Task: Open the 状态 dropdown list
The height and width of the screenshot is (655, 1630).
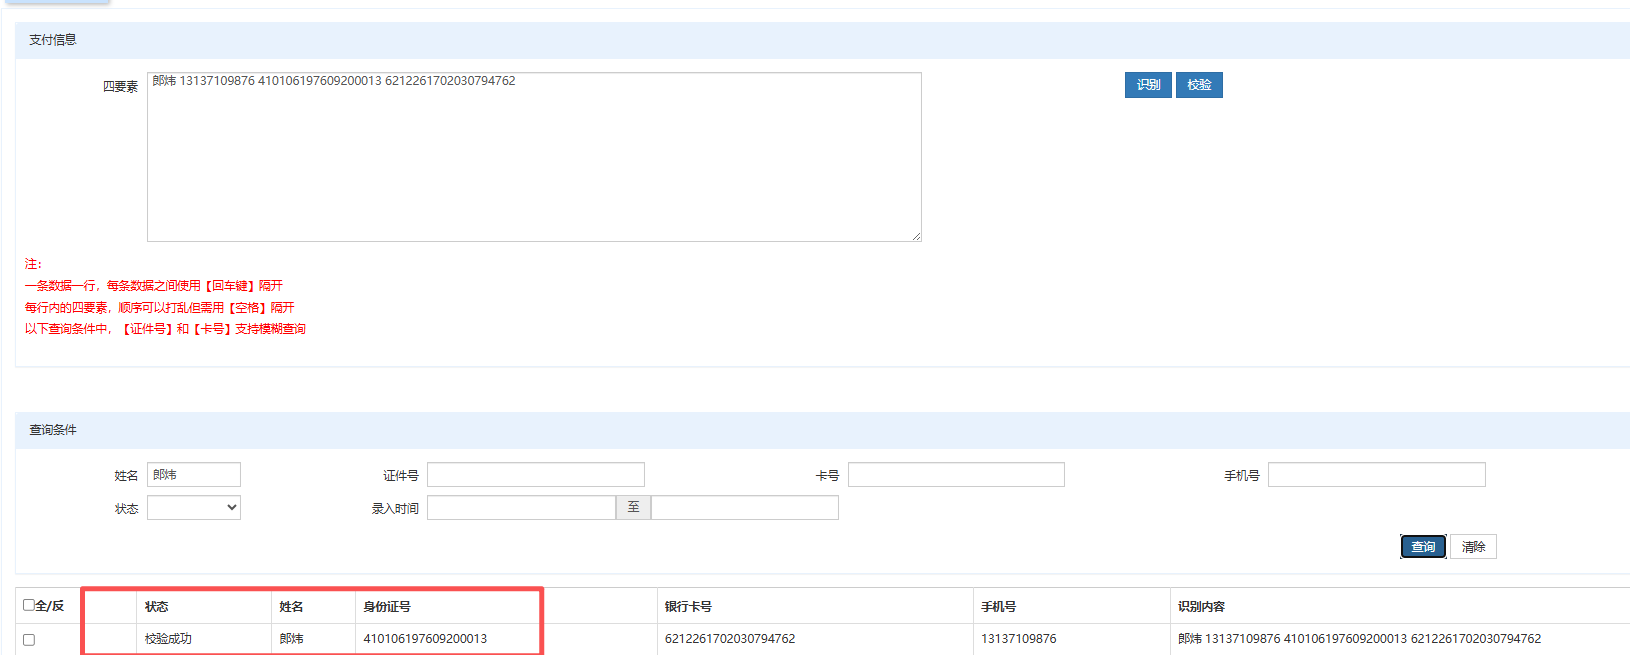Action: tap(194, 508)
